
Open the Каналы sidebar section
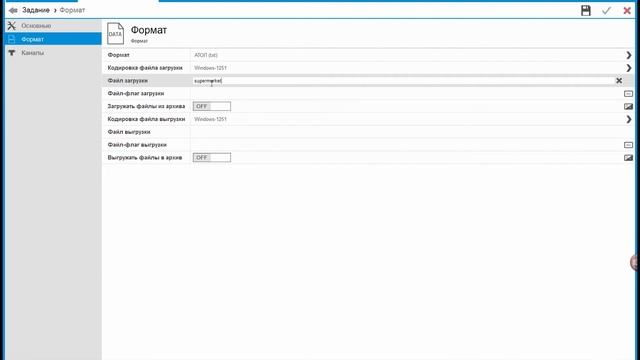coord(53,53)
